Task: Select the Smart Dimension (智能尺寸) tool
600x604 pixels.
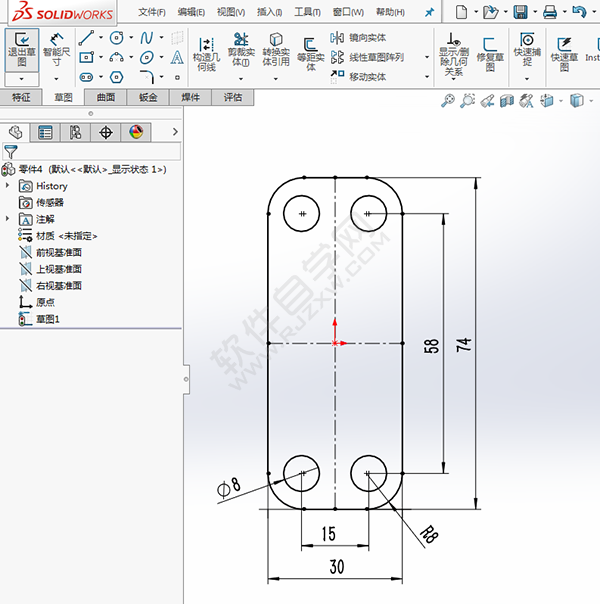Action: tap(56, 50)
